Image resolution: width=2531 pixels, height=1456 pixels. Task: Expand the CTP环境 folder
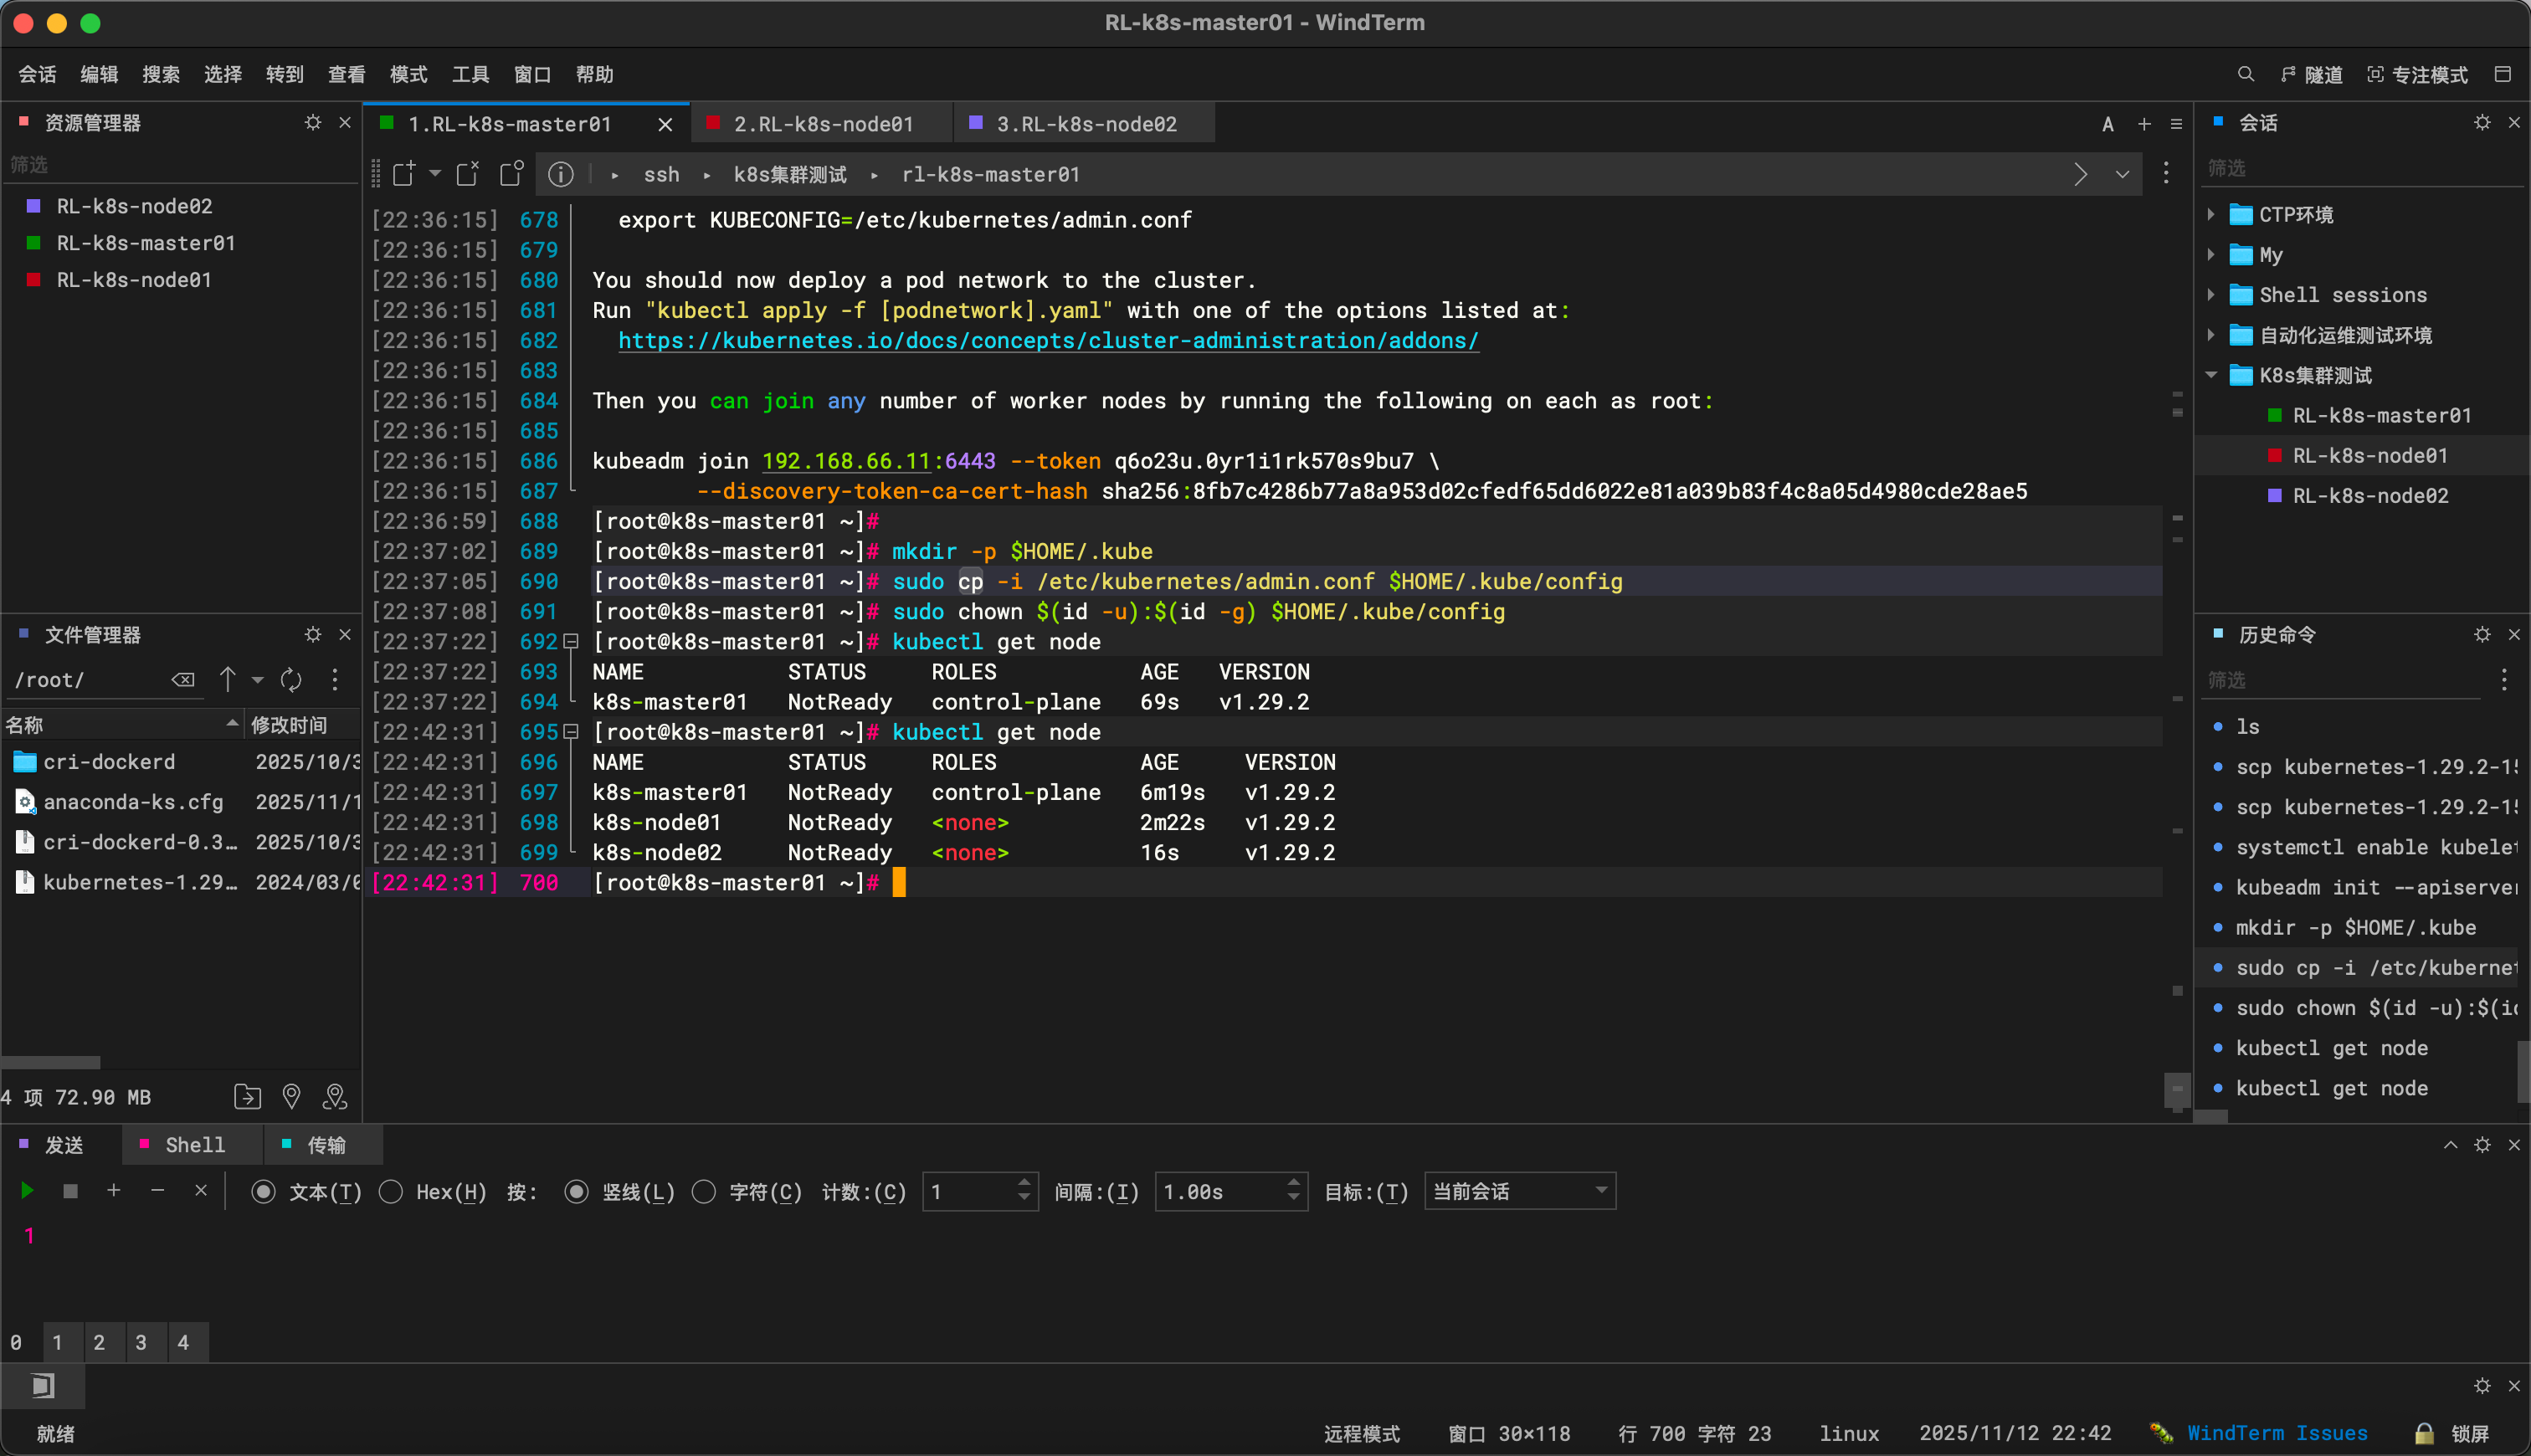[2211, 214]
